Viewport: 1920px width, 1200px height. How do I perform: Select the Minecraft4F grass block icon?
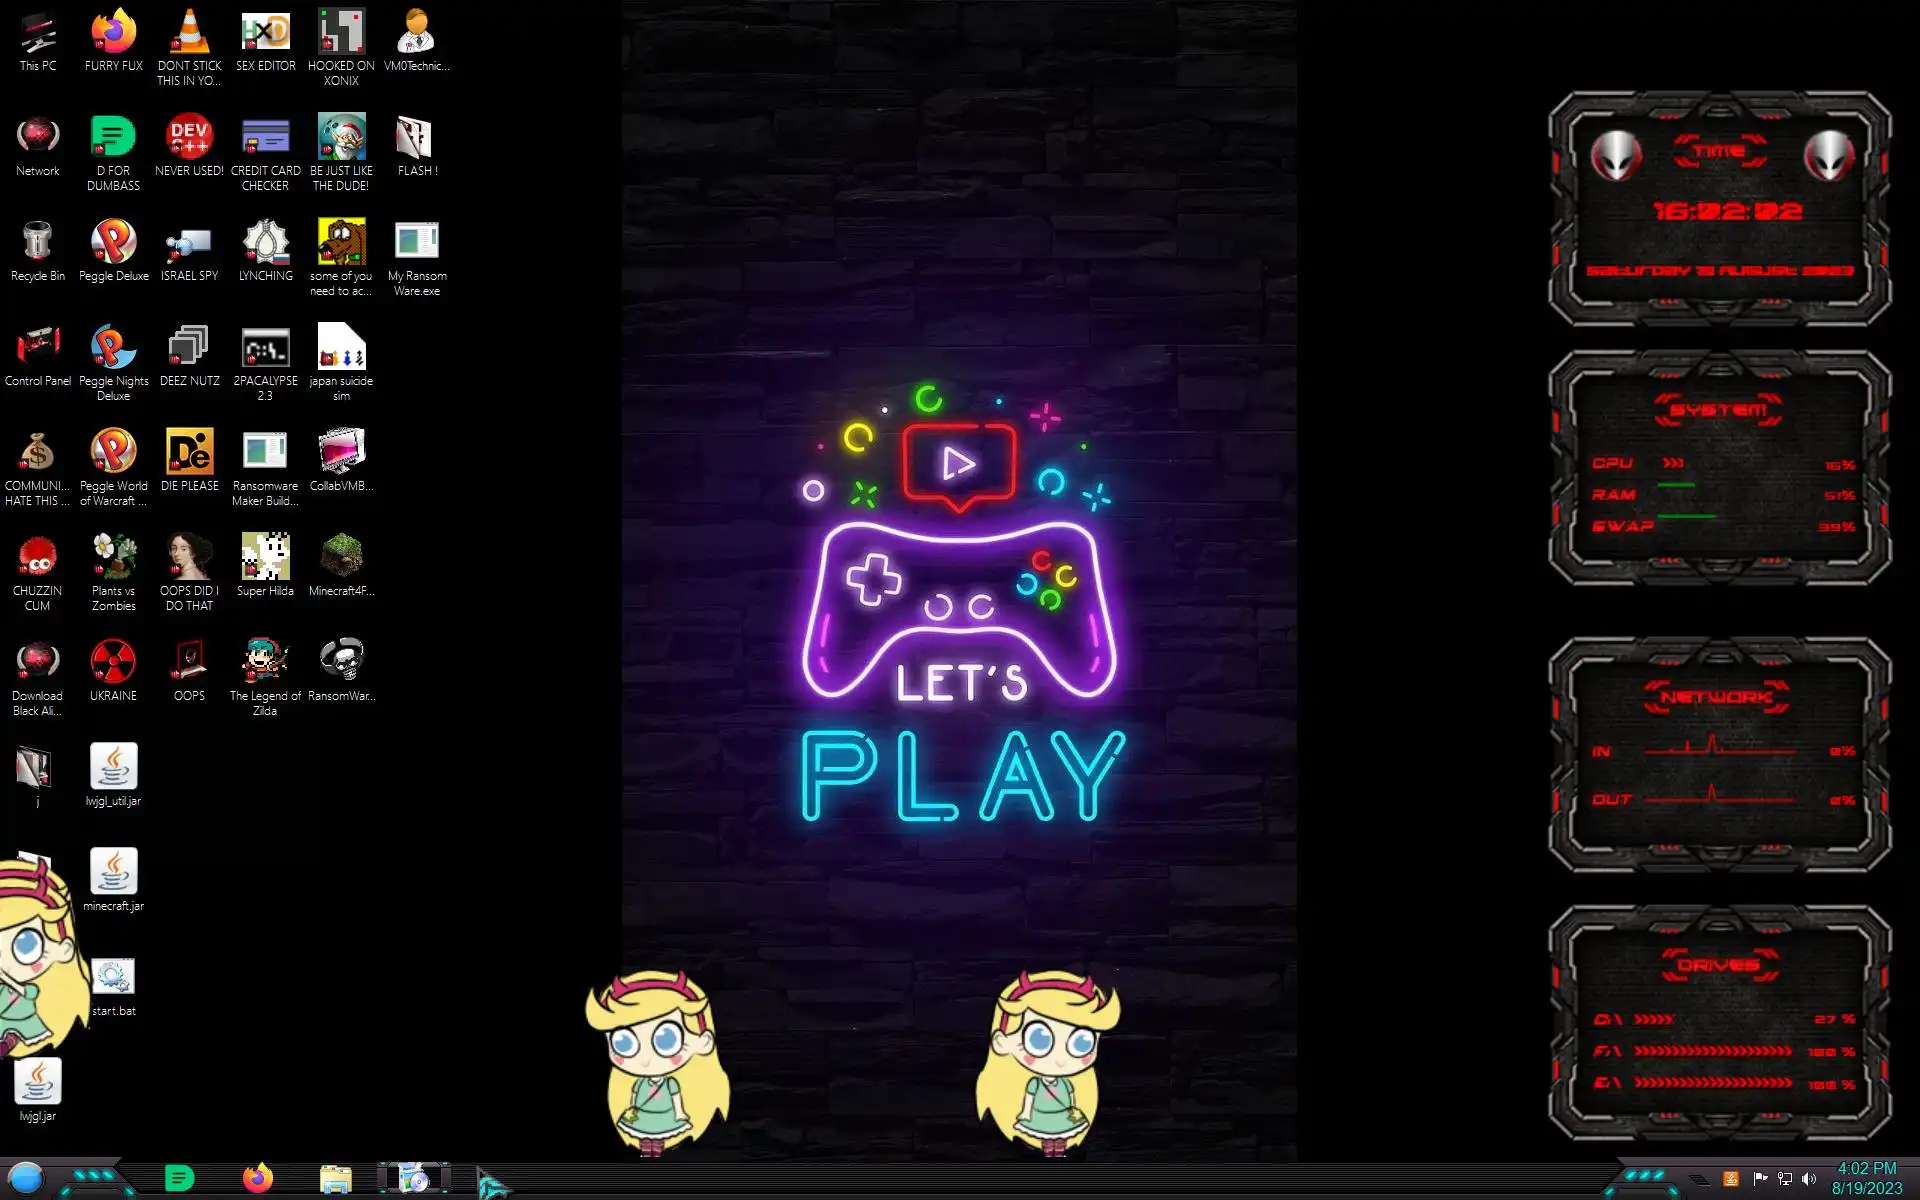coord(341,558)
